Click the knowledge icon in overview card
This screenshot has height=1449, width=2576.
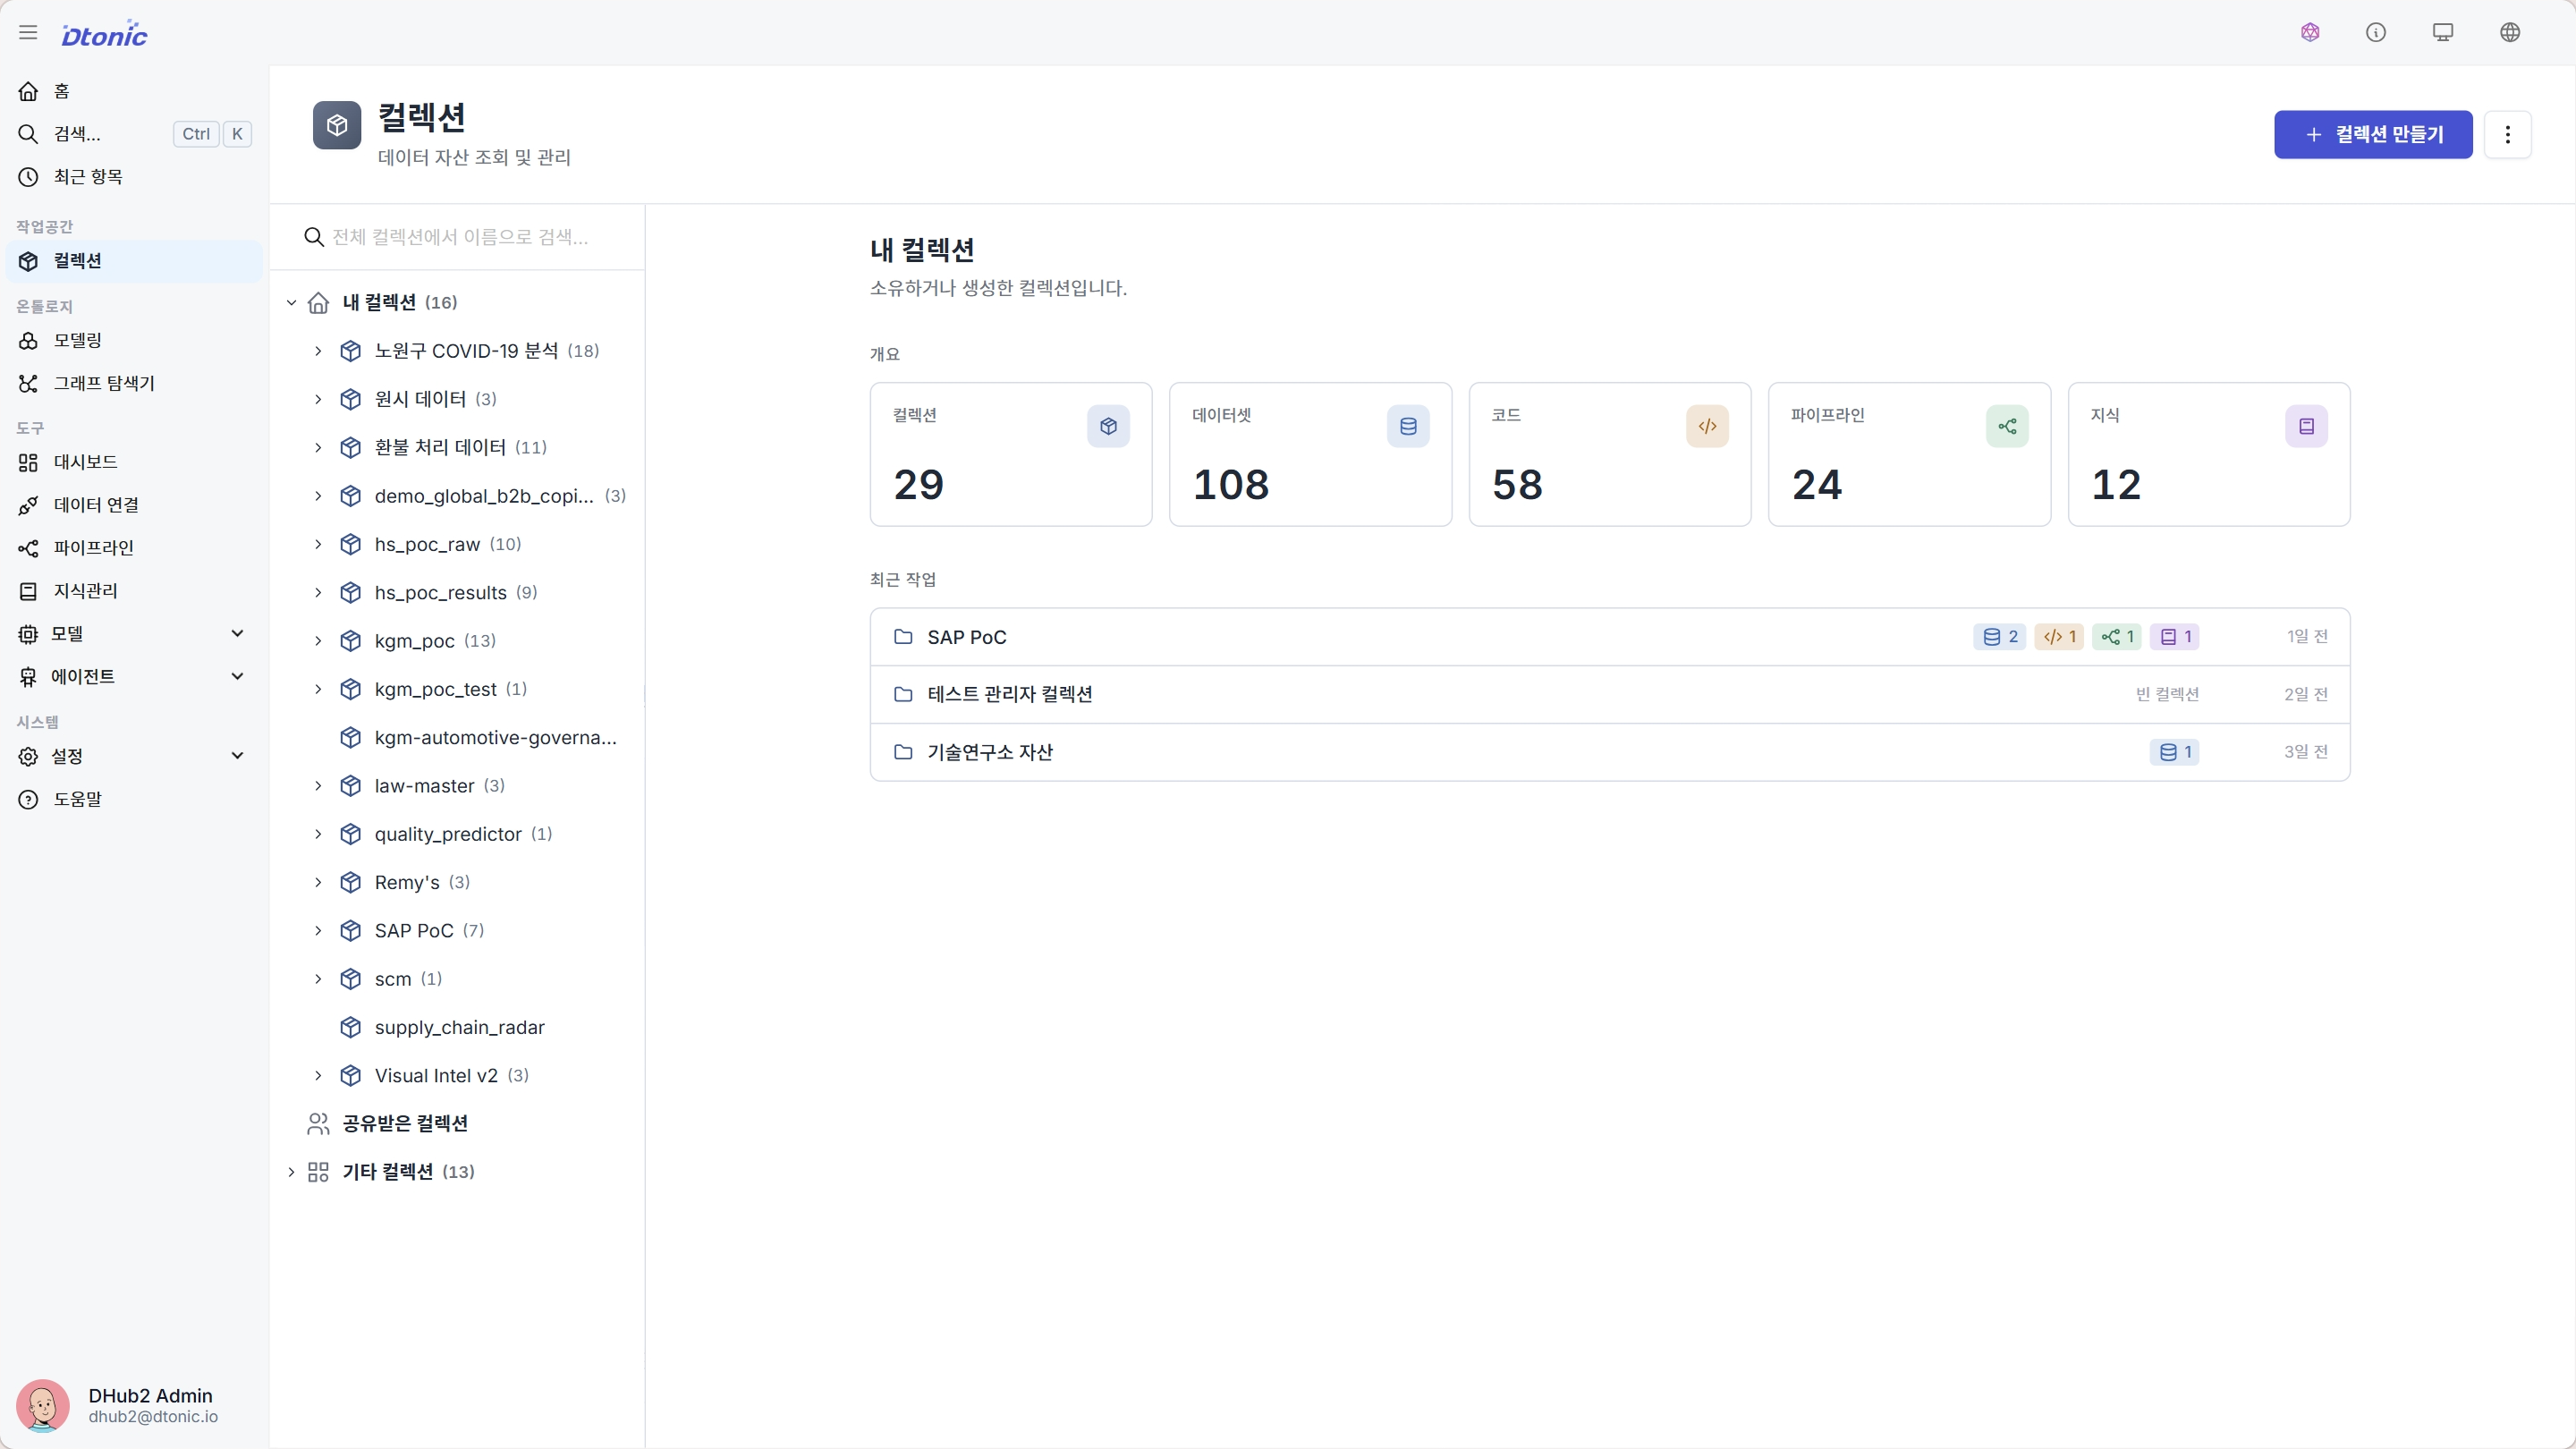click(x=2306, y=426)
